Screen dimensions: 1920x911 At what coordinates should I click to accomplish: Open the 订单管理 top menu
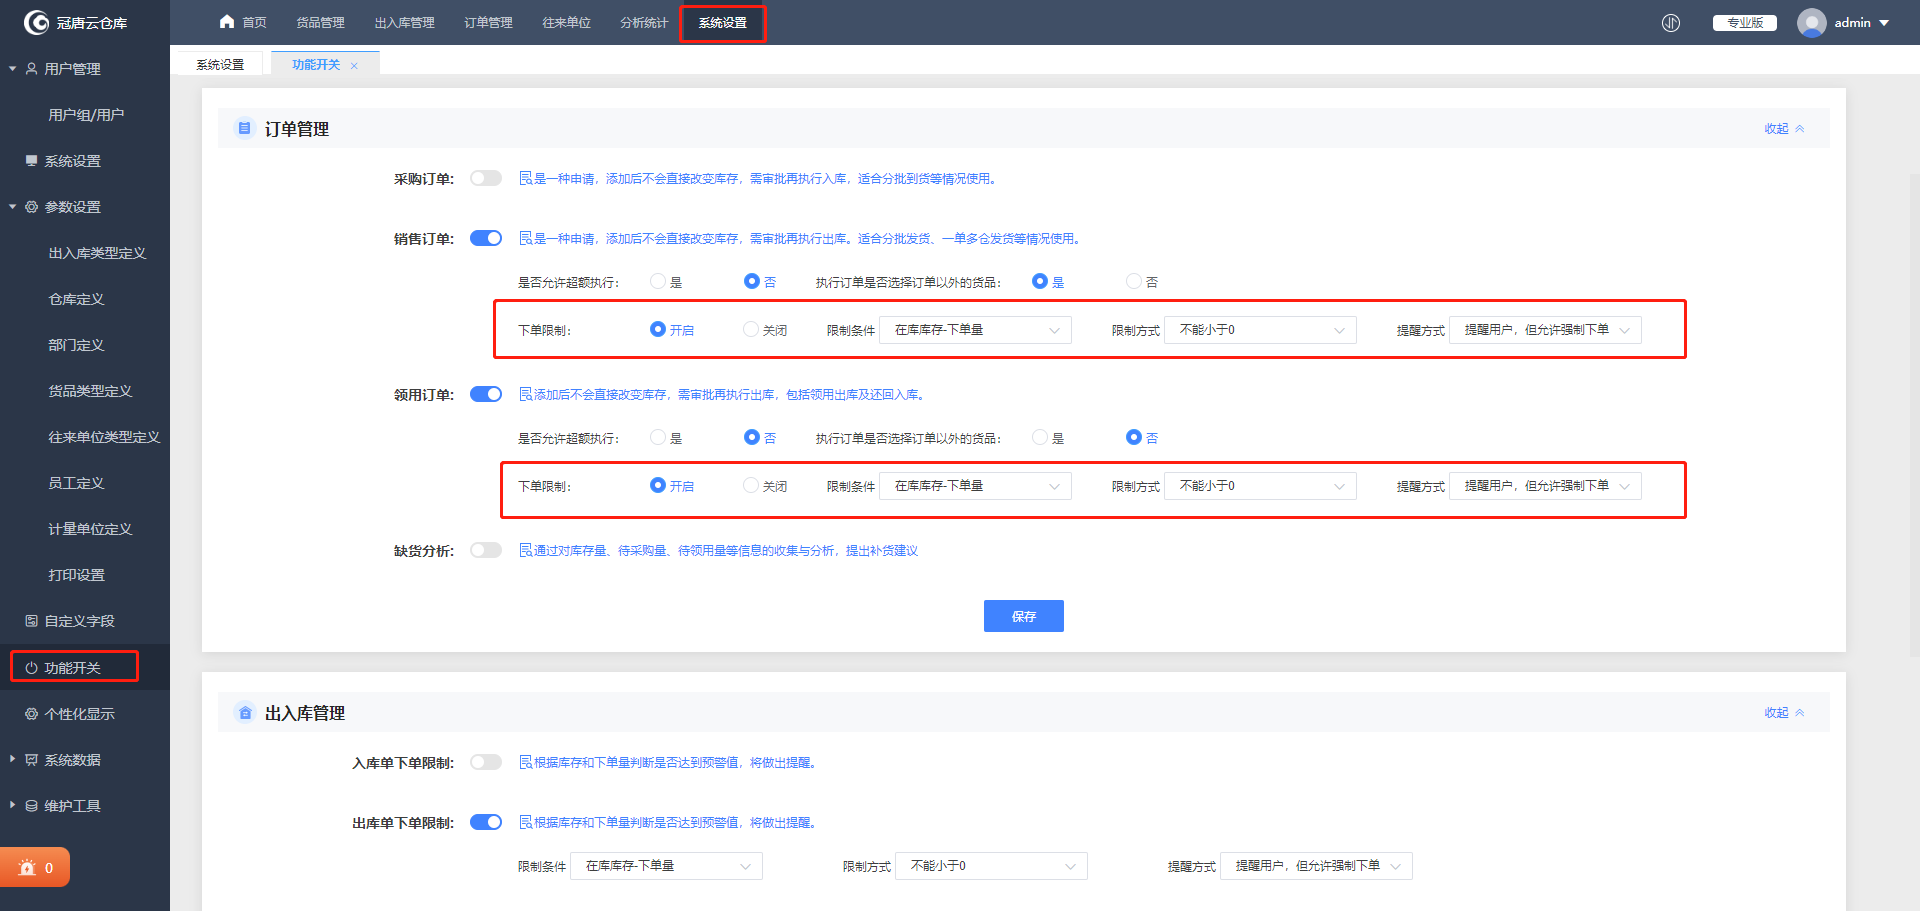coord(488,23)
